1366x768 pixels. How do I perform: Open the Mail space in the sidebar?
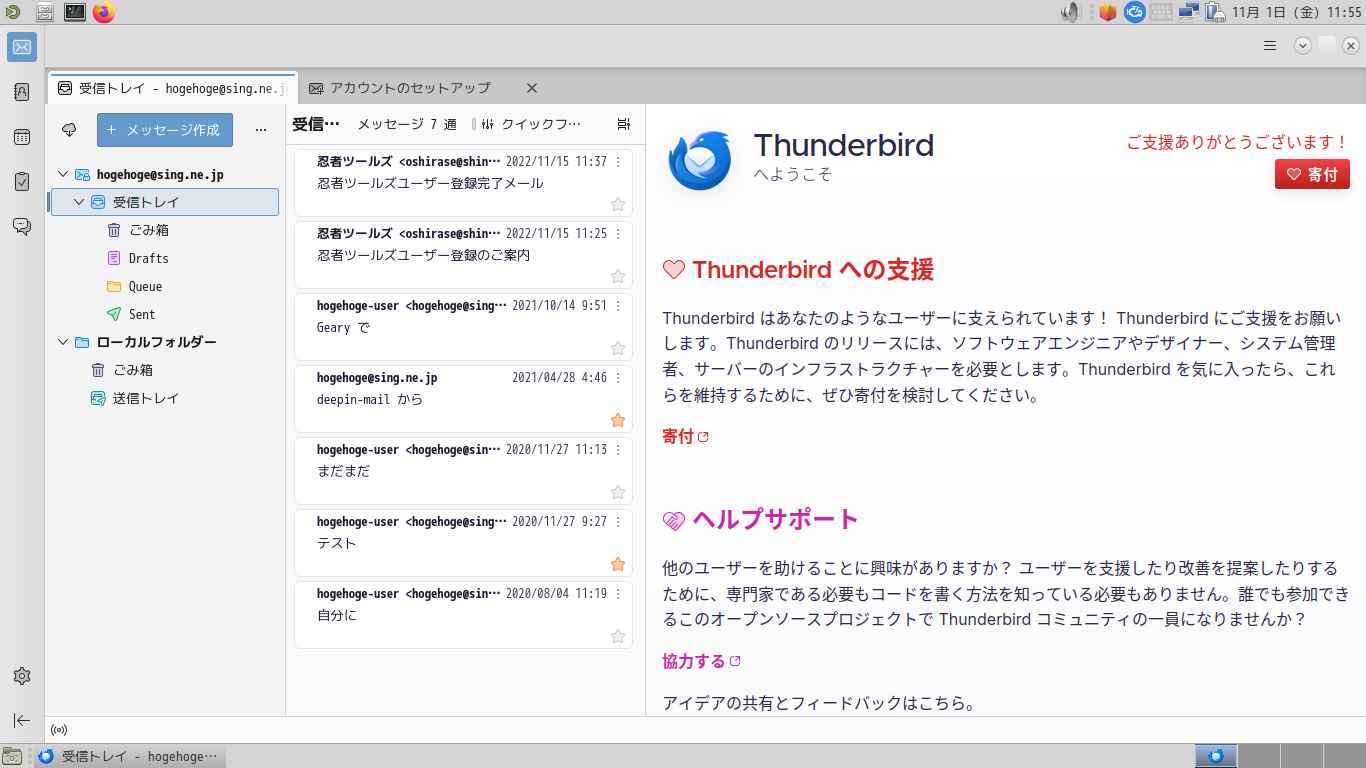(x=22, y=47)
